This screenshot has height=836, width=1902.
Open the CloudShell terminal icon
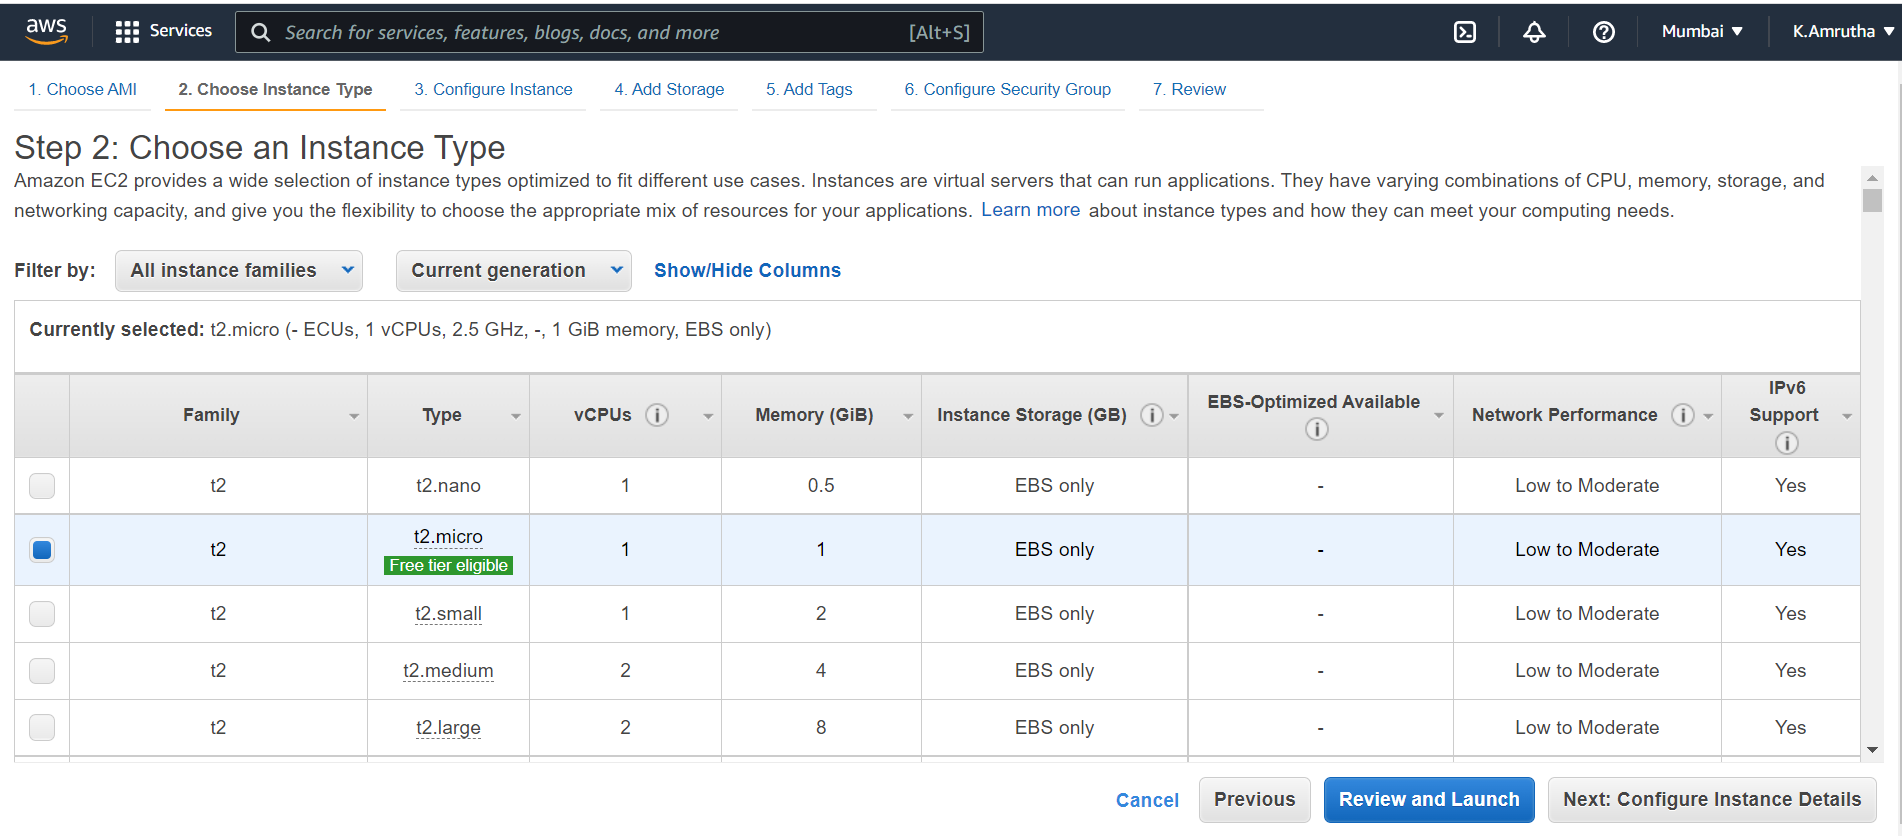(x=1465, y=32)
